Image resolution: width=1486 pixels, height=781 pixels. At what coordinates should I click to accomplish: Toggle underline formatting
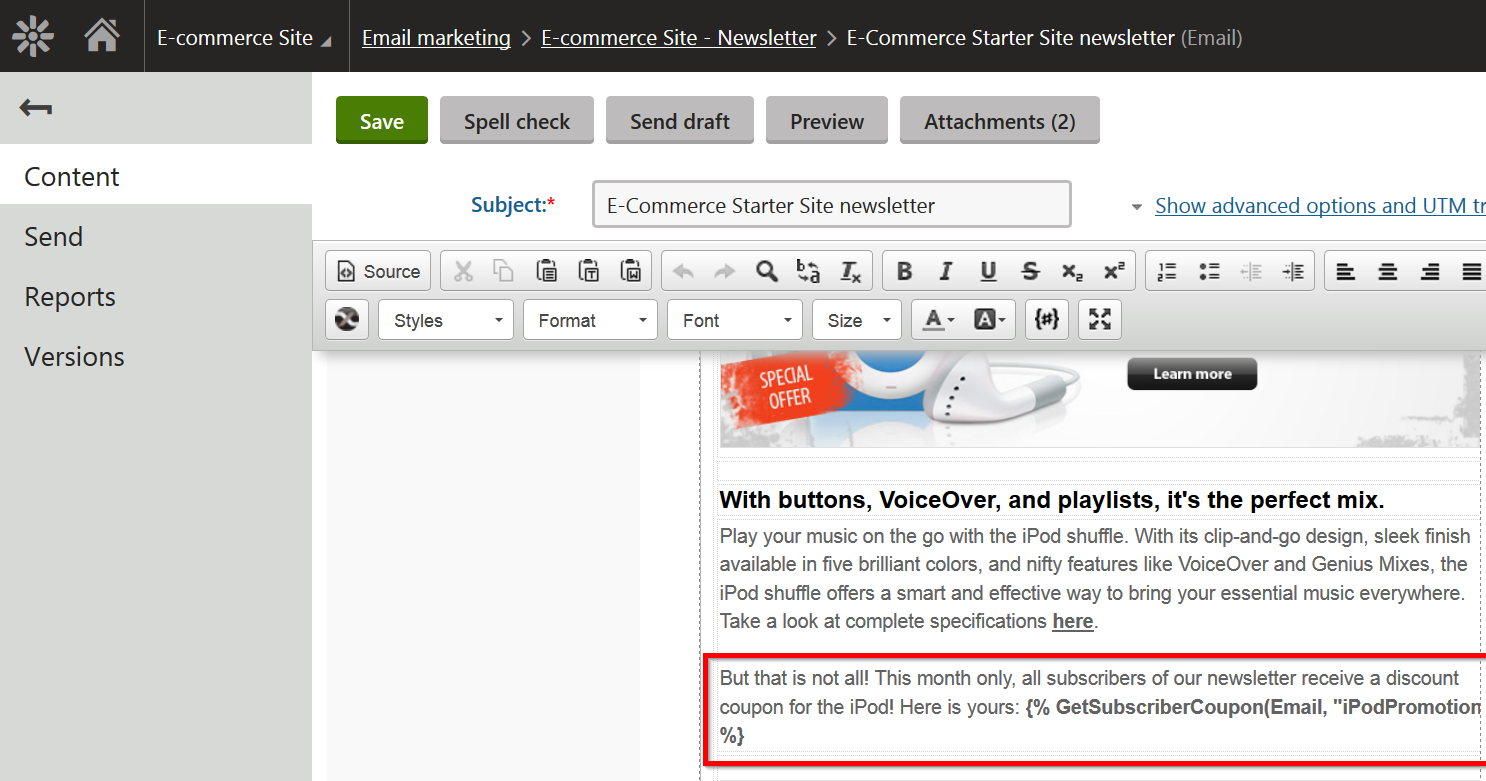(x=988, y=271)
